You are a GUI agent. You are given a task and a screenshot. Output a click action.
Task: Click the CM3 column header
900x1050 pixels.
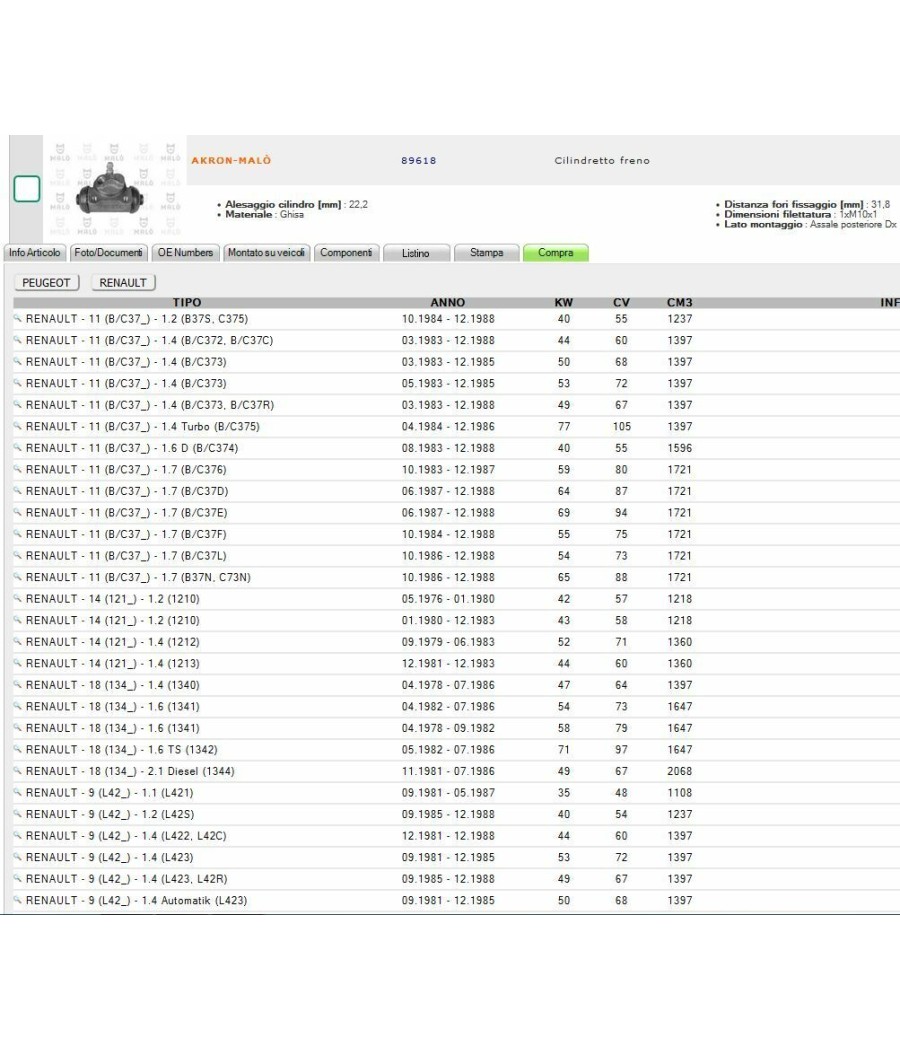[x=680, y=303]
